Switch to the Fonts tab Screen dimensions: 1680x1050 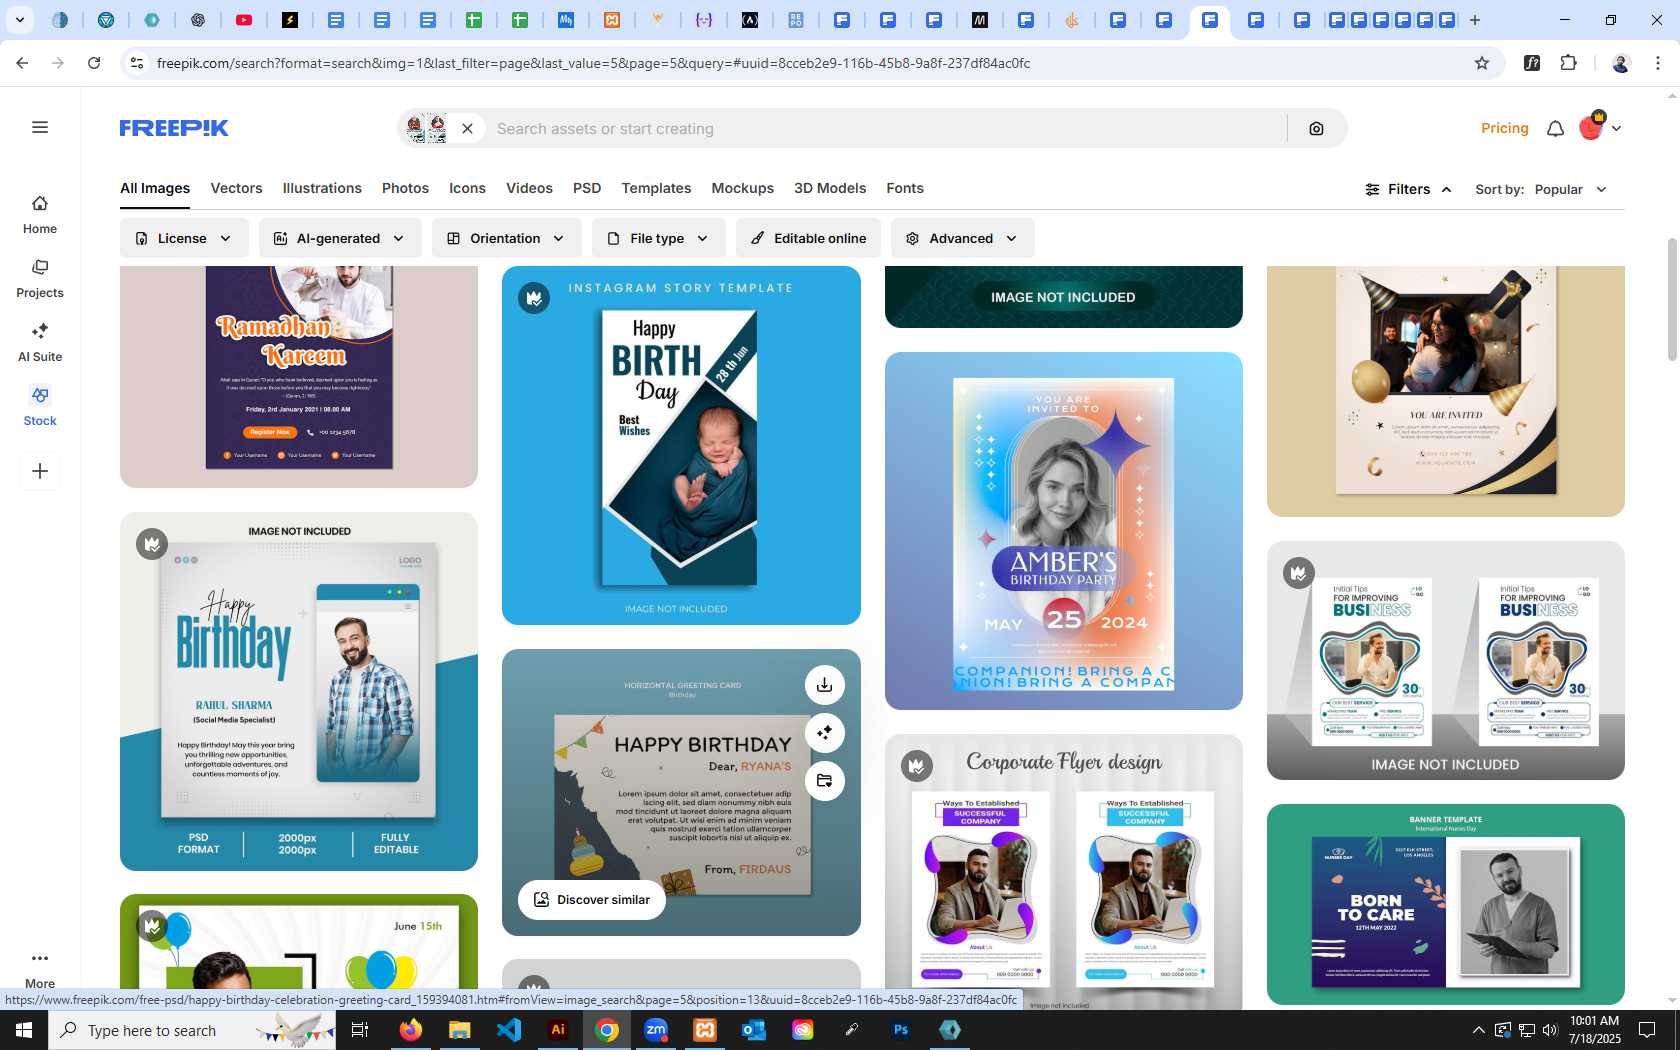[x=905, y=188]
